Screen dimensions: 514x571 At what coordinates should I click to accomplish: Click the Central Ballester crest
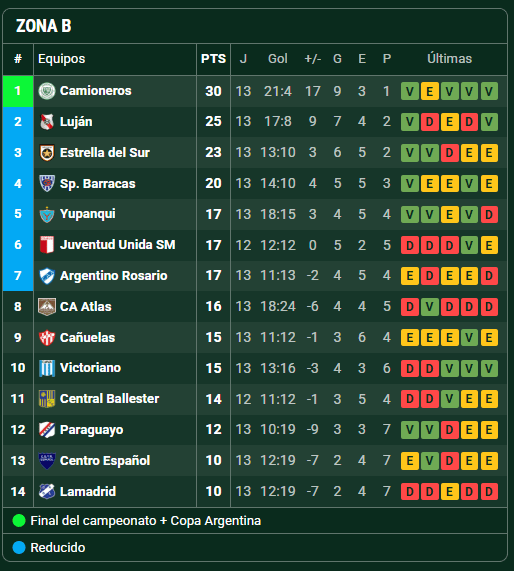click(47, 399)
